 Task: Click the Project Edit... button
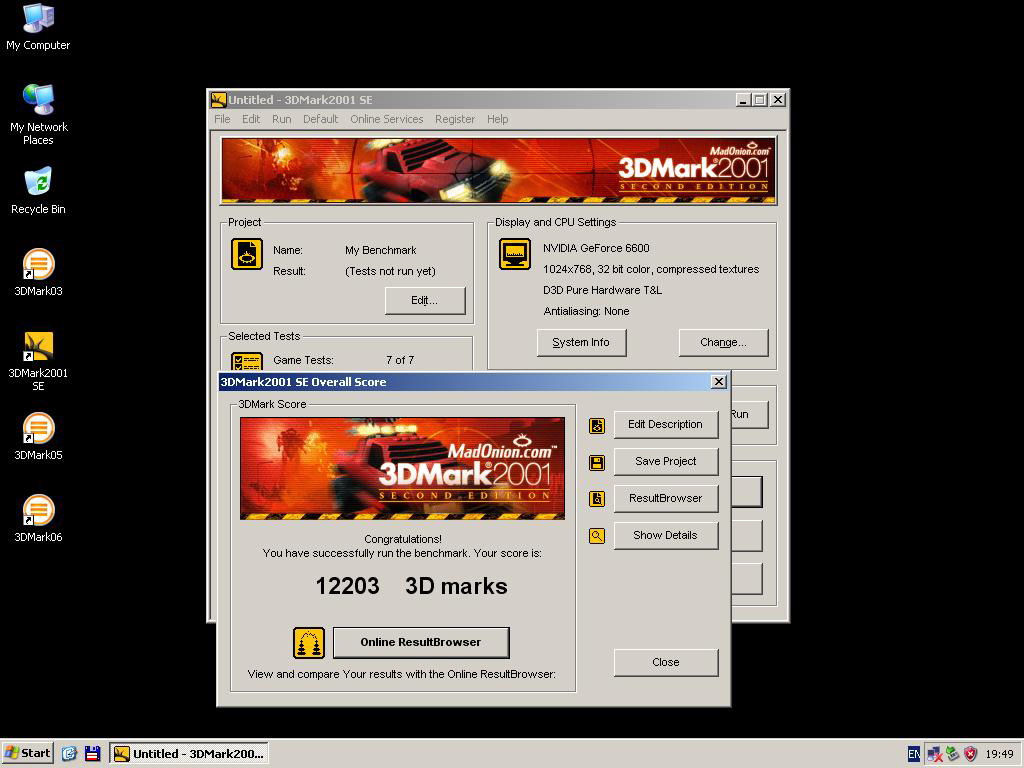[x=424, y=300]
